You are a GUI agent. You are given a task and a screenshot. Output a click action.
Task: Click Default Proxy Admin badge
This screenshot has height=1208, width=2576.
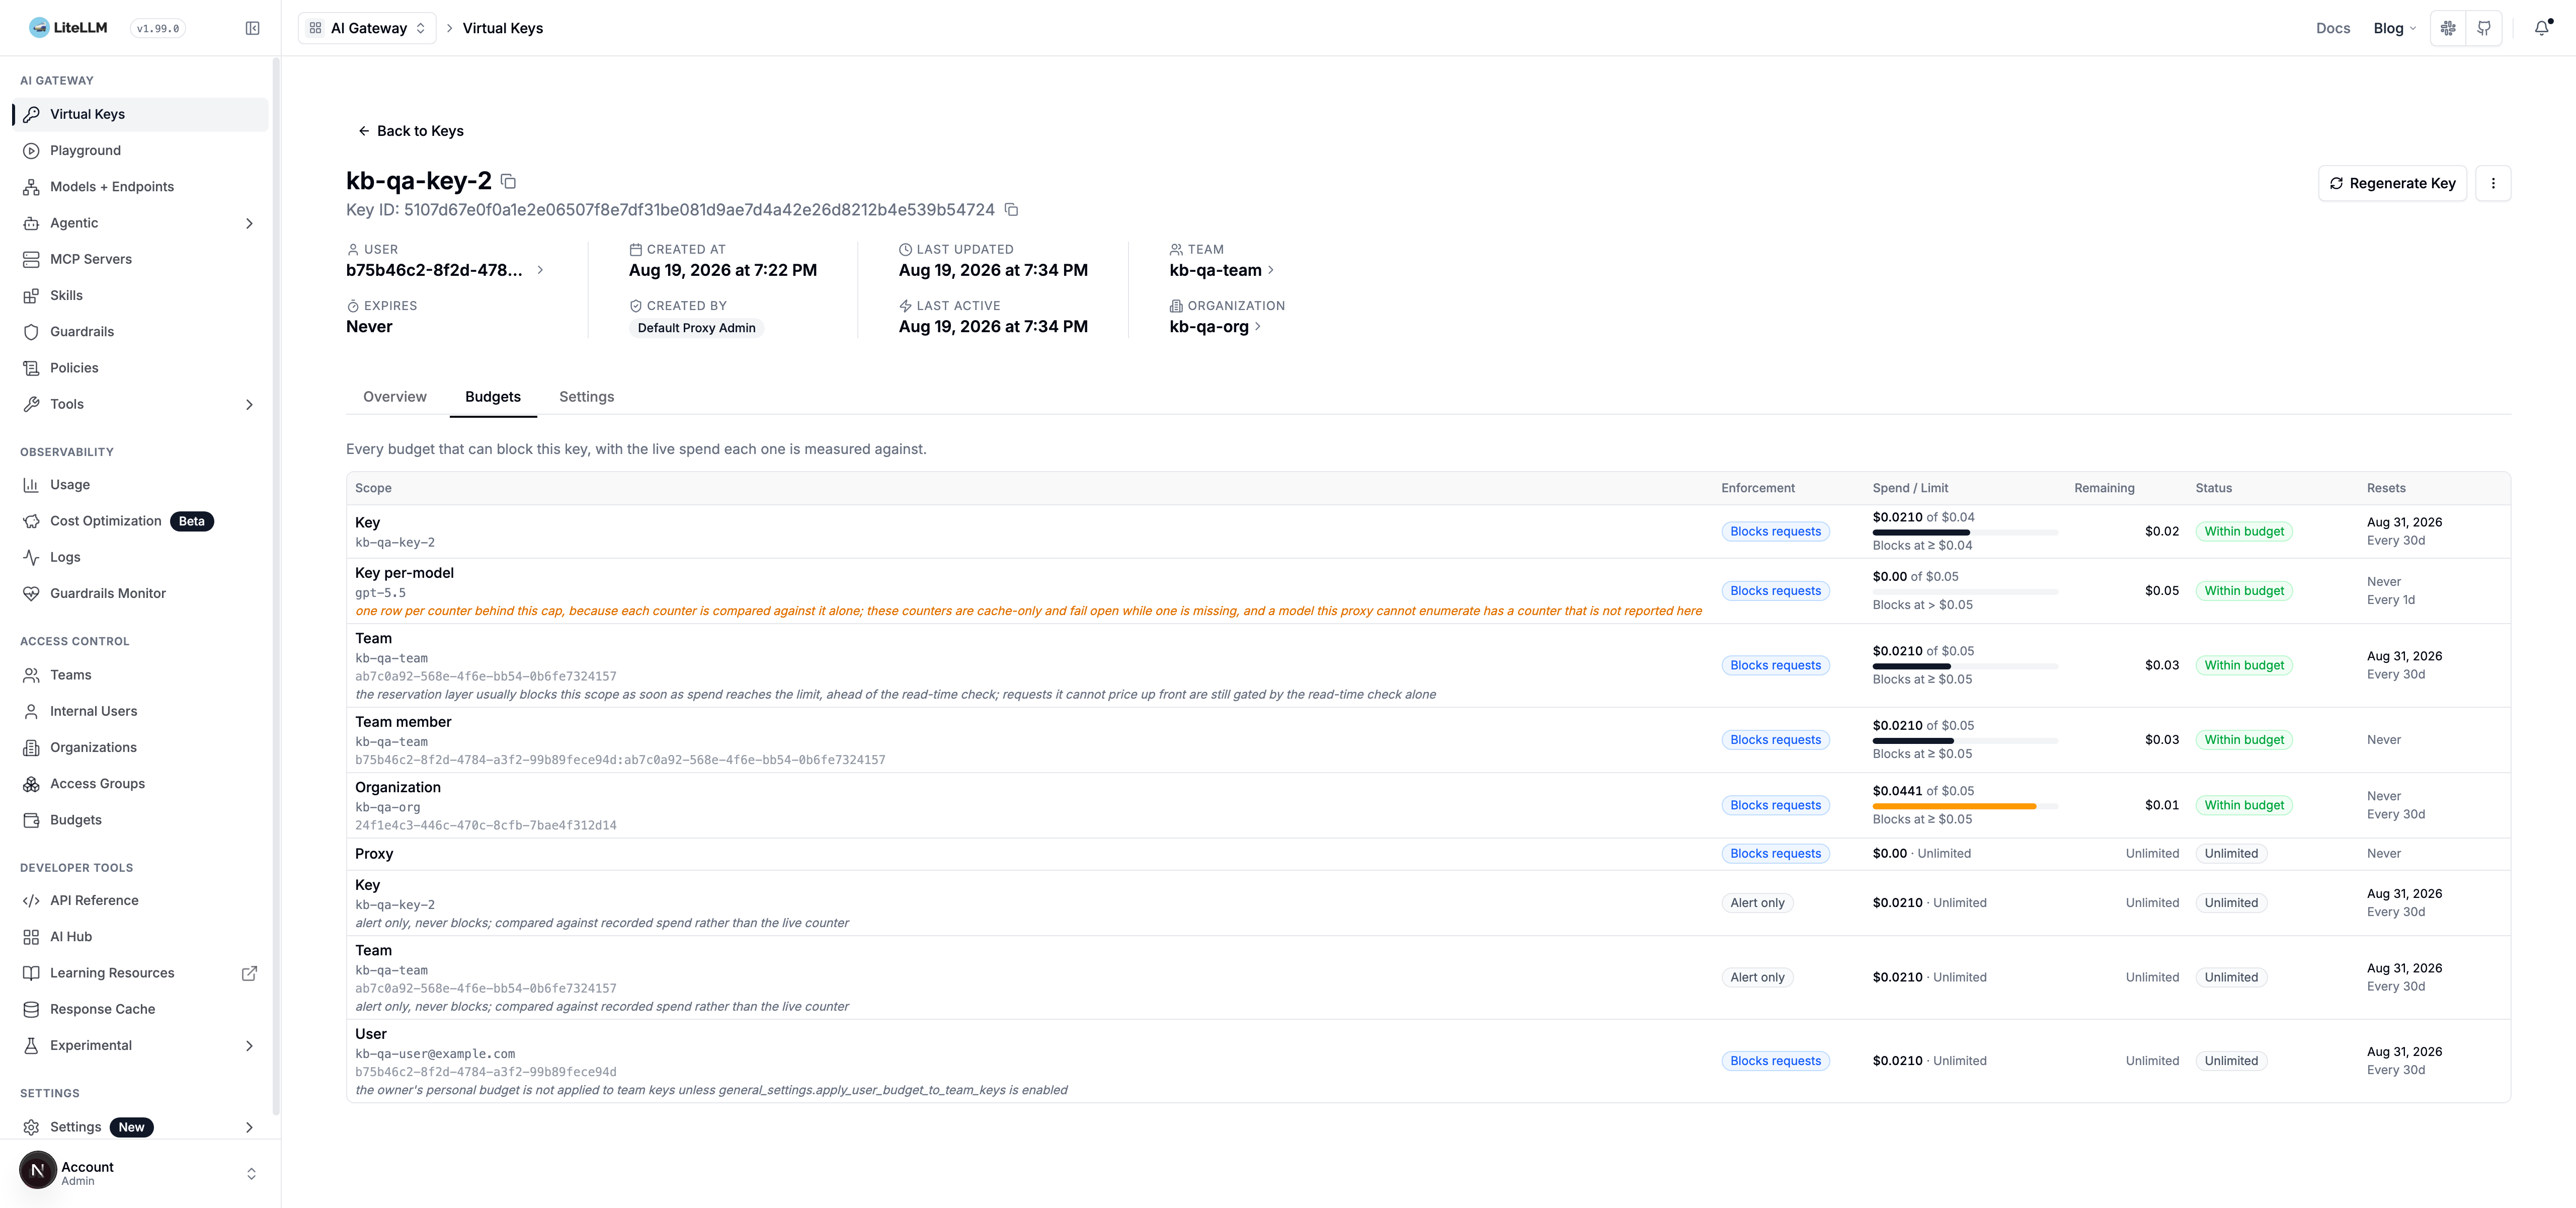coord(696,328)
